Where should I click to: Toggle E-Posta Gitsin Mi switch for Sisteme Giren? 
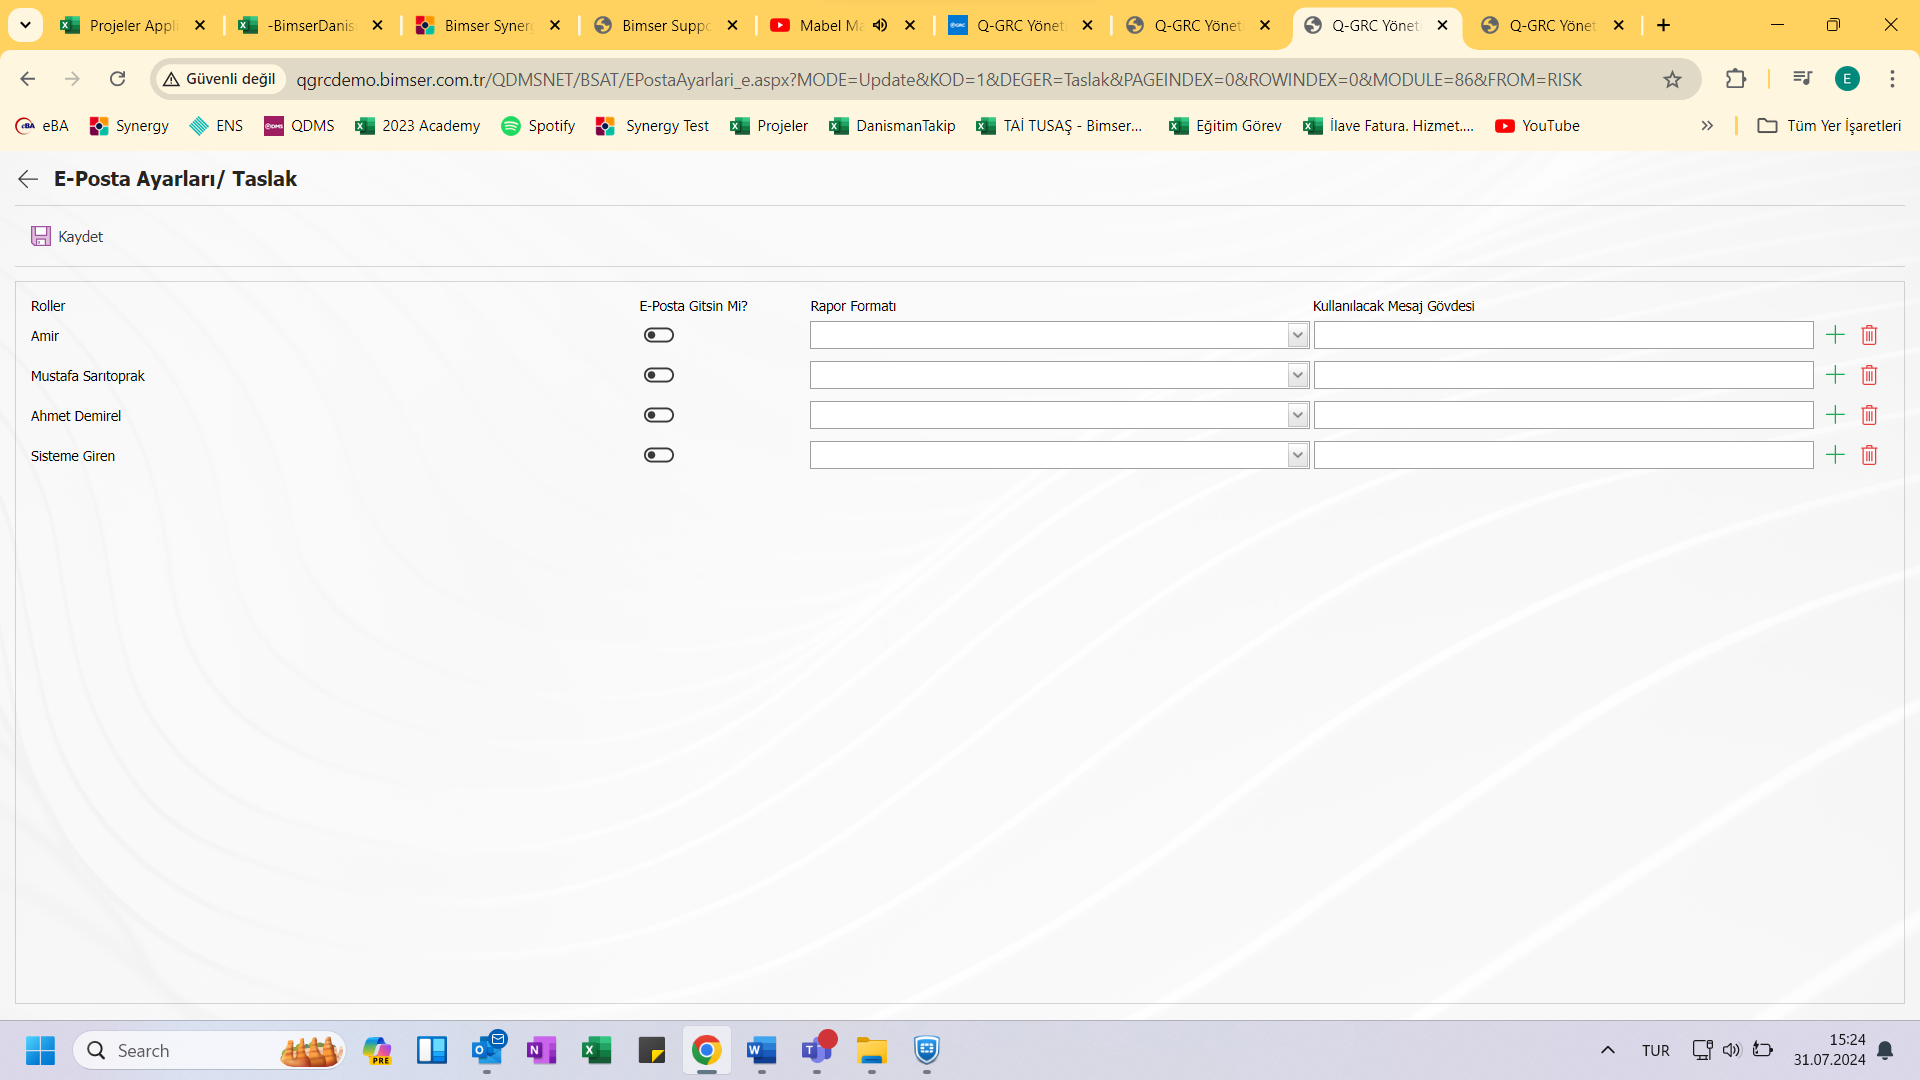[657, 455]
